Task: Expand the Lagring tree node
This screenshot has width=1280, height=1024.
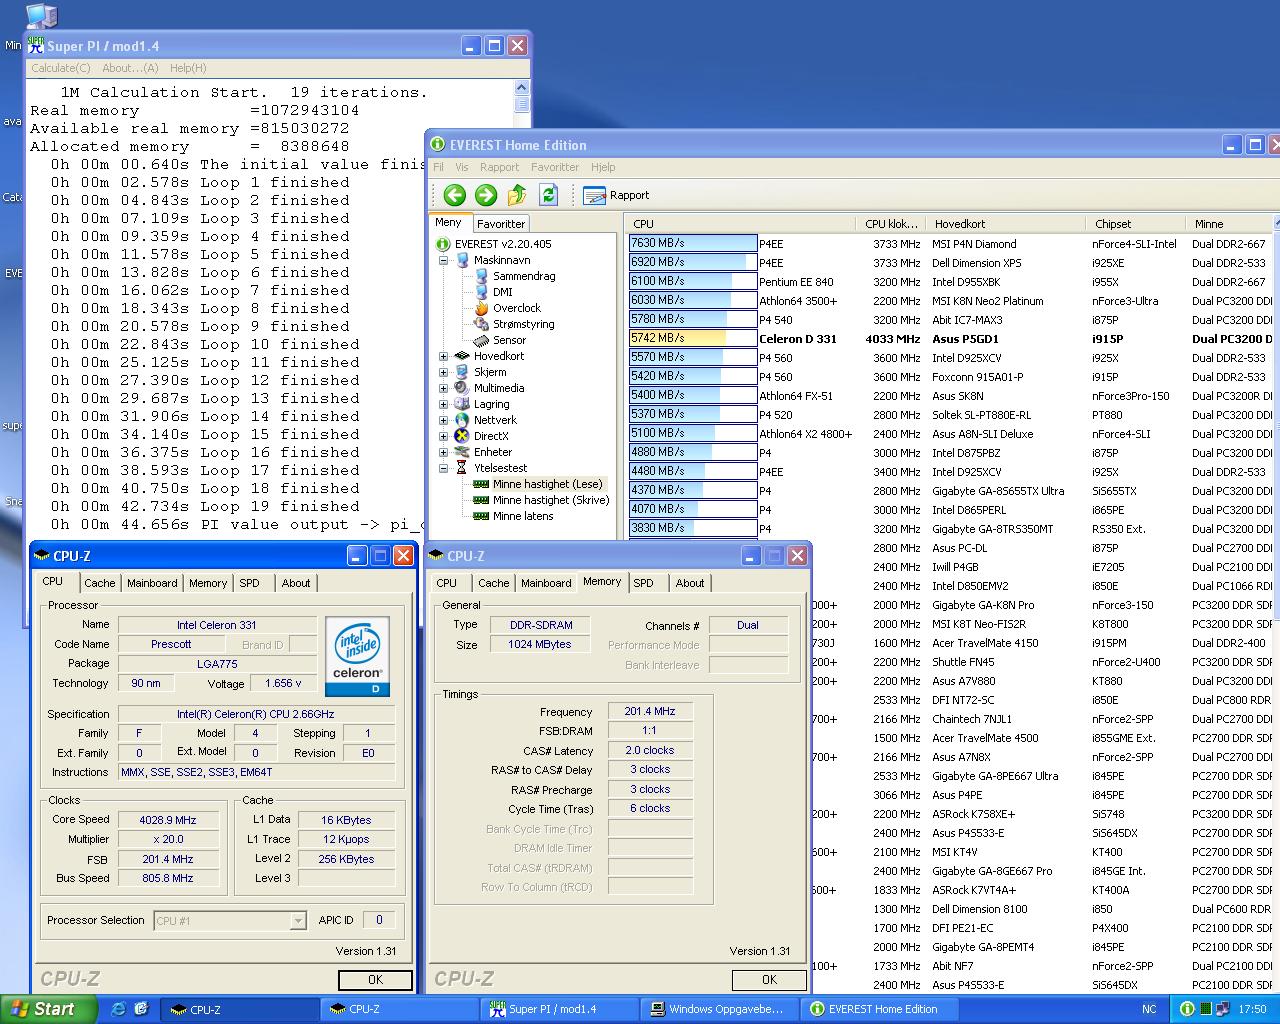Action: tap(443, 404)
